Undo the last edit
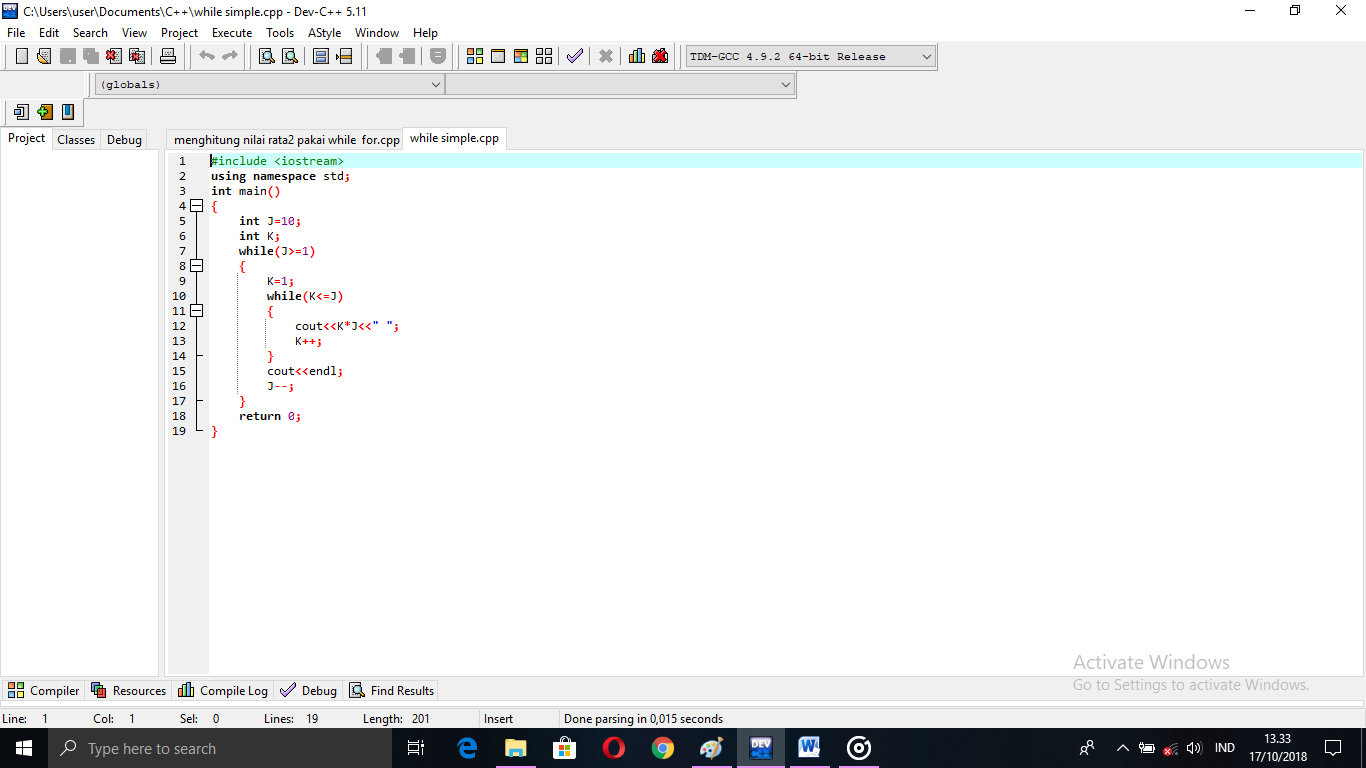 [x=207, y=56]
